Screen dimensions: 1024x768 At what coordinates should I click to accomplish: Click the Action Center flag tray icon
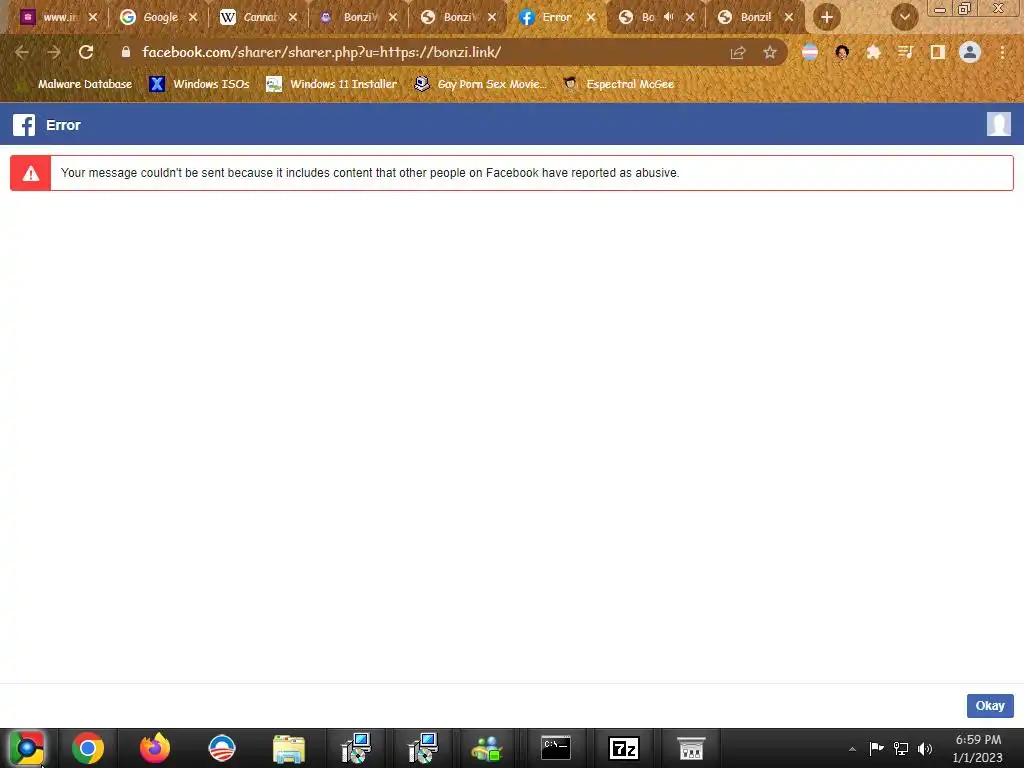click(876, 748)
